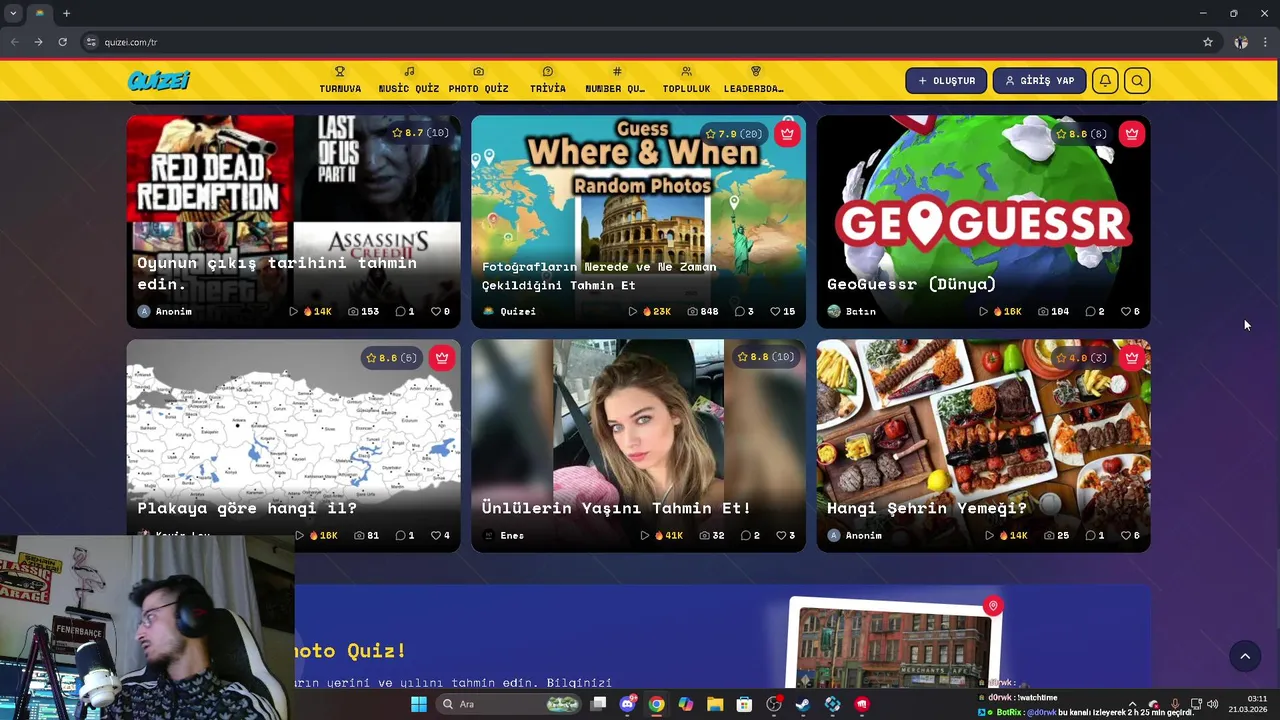The height and width of the screenshot is (720, 1280).
Task: Click the Batın author link
Action: [x=852, y=311]
